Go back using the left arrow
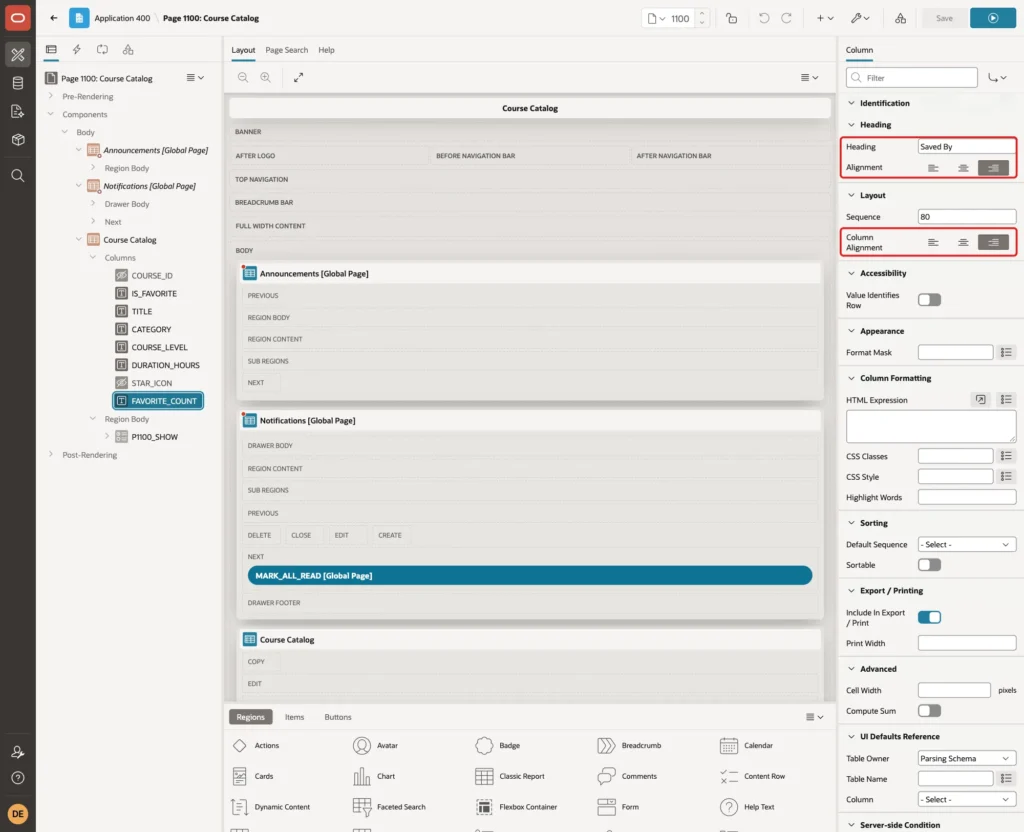 [x=54, y=18]
